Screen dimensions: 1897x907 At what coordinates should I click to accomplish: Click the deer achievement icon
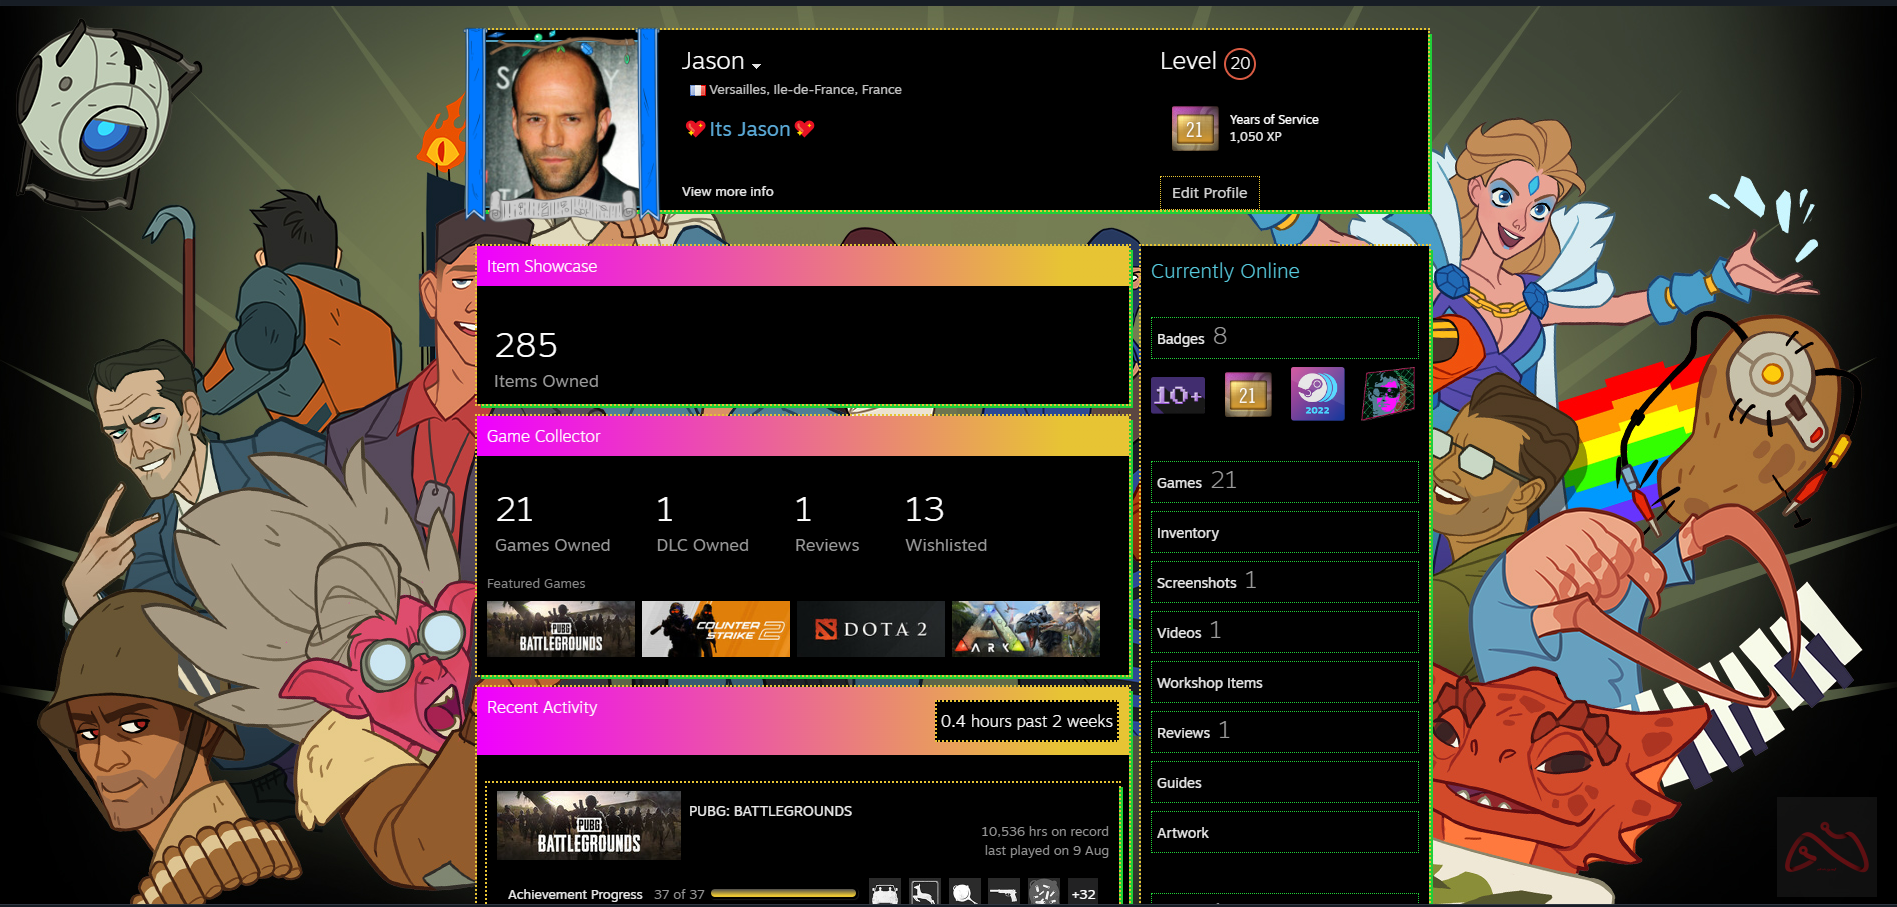pyautogui.click(x=924, y=893)
